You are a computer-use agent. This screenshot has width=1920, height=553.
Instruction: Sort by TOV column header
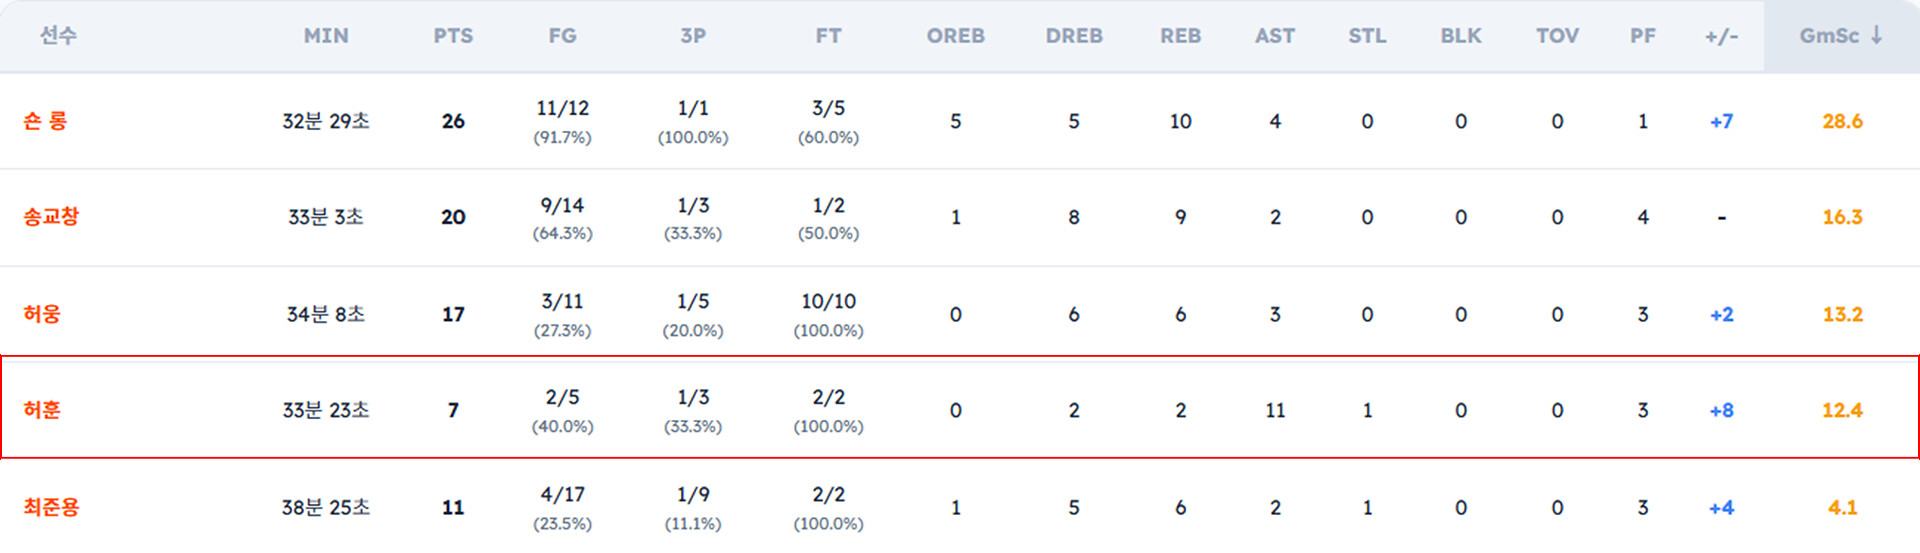(x=1557, y=36)
